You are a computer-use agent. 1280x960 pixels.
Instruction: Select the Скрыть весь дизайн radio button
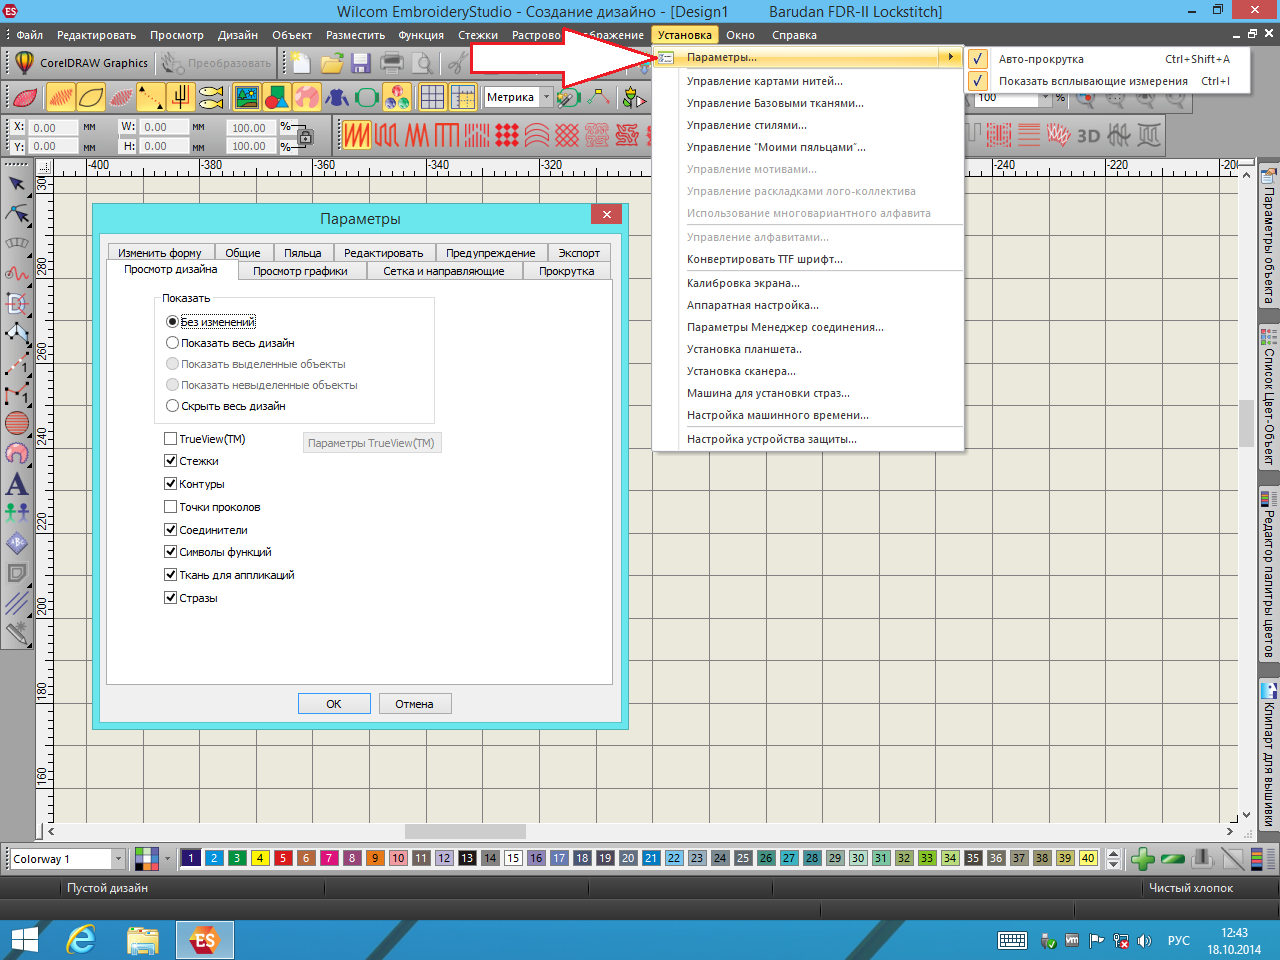tap(173, 406)
